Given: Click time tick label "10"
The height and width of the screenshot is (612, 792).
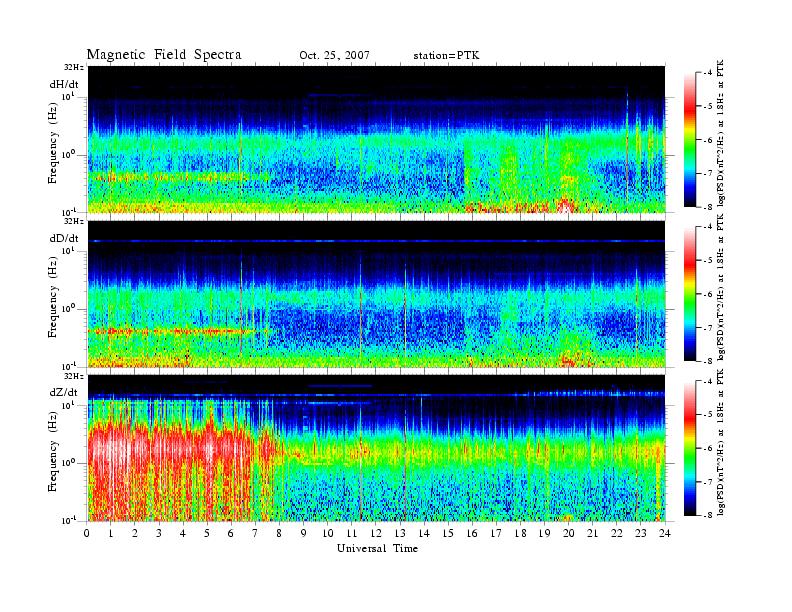Looking at the screenshot, I should [x=327, y=533].
